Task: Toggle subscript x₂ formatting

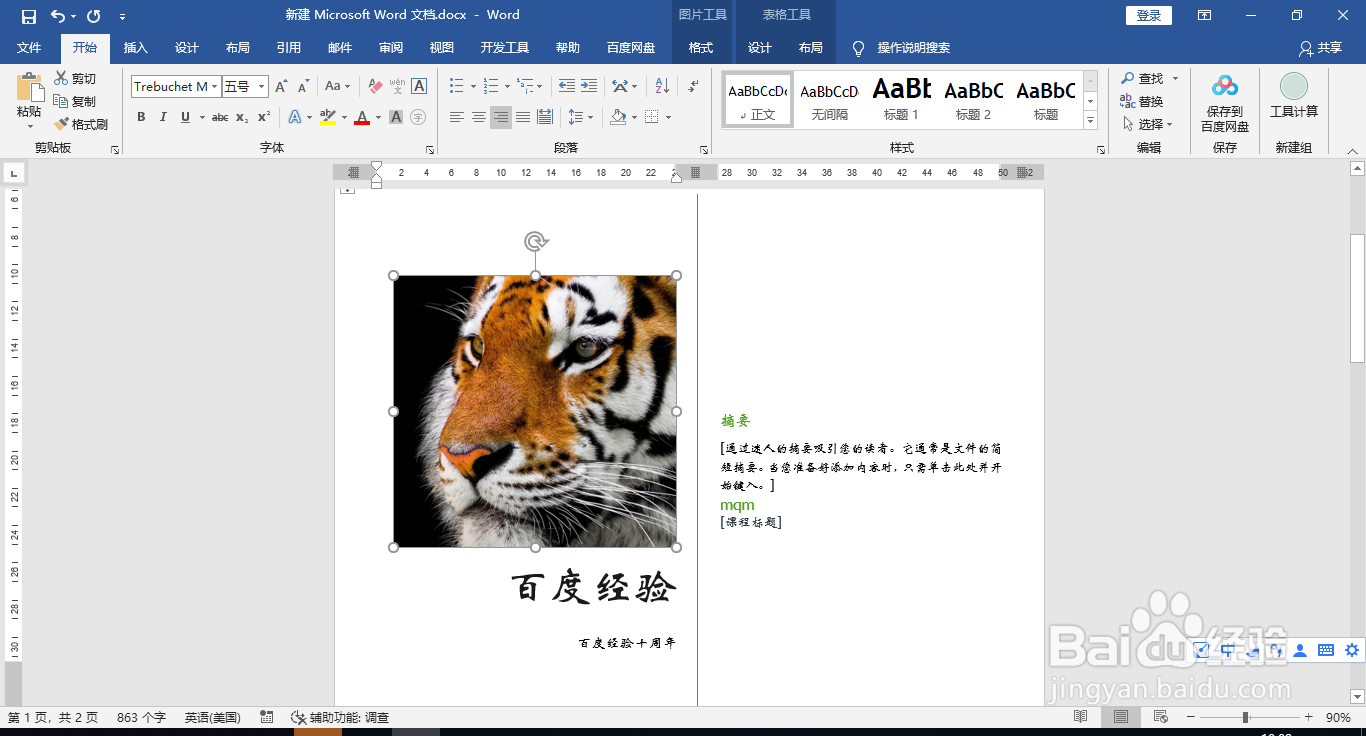Action: point(242,117)
